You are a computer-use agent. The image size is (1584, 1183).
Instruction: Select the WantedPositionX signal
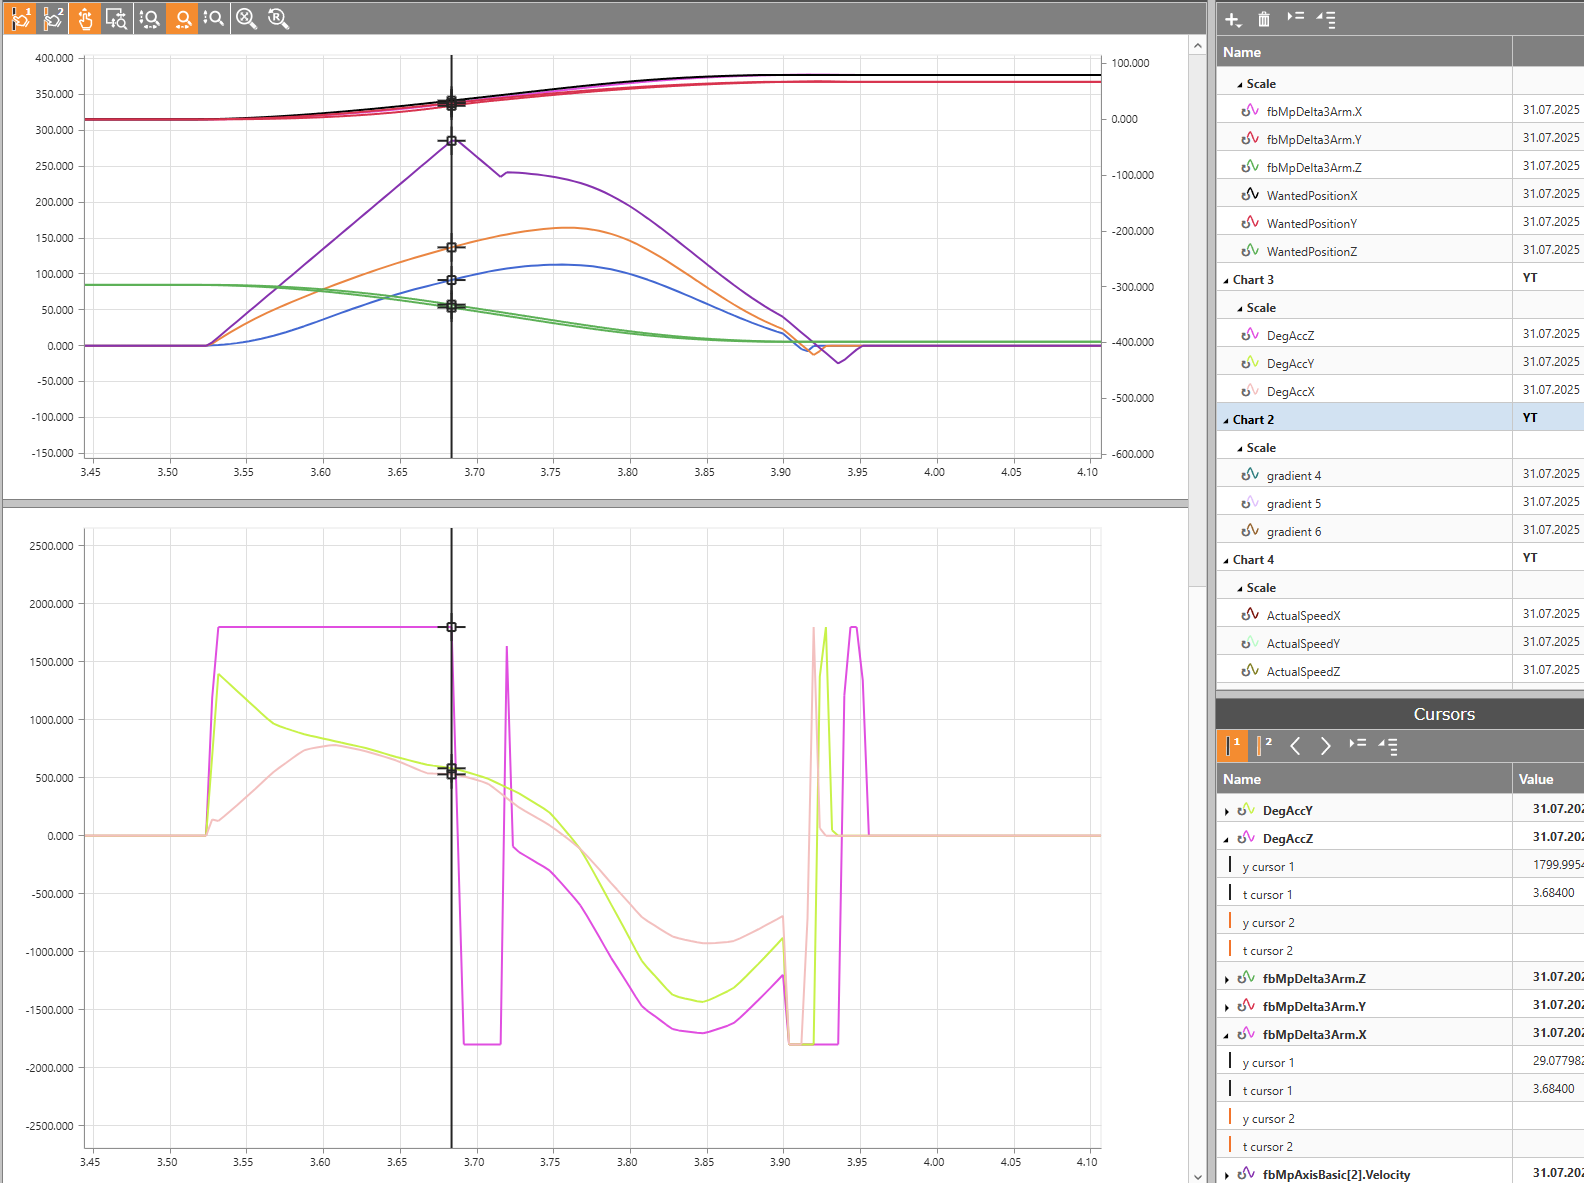click(1311, 196)
